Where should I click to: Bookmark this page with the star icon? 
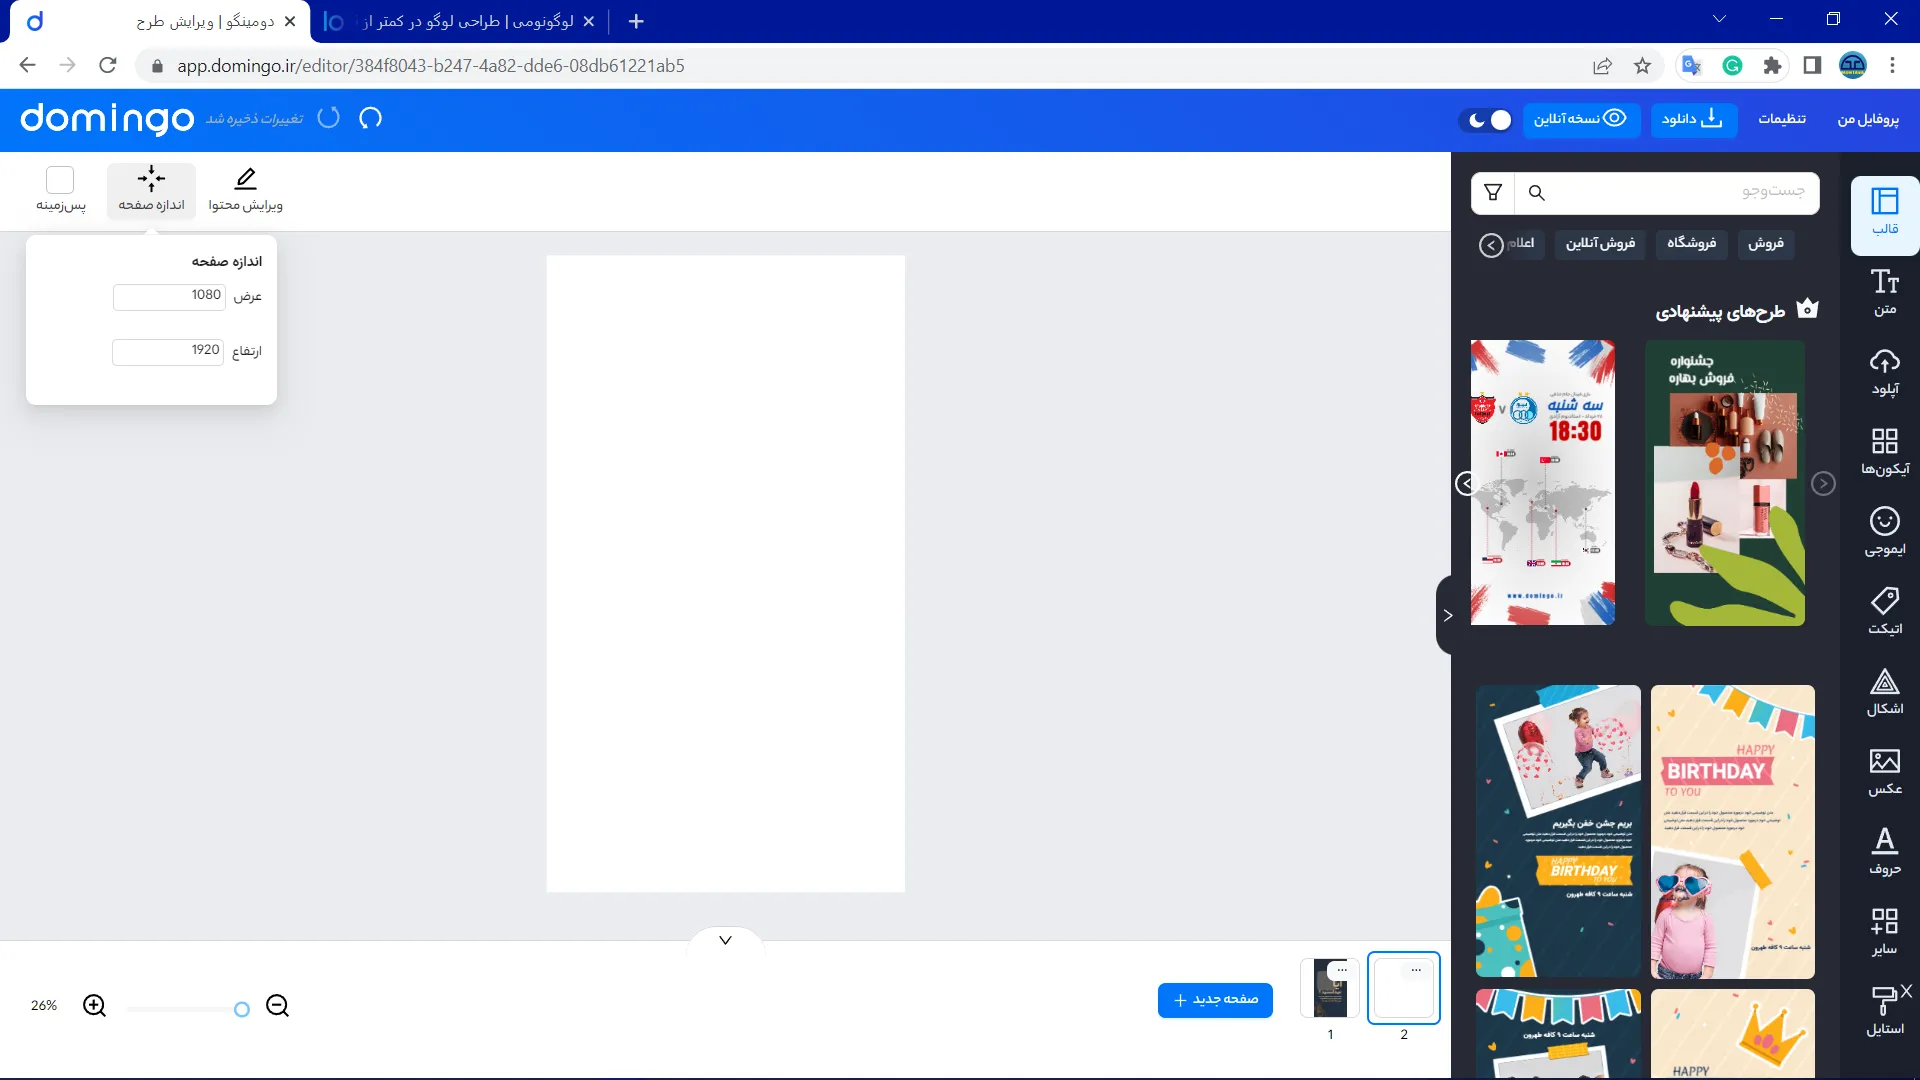tap(1642, 66)
